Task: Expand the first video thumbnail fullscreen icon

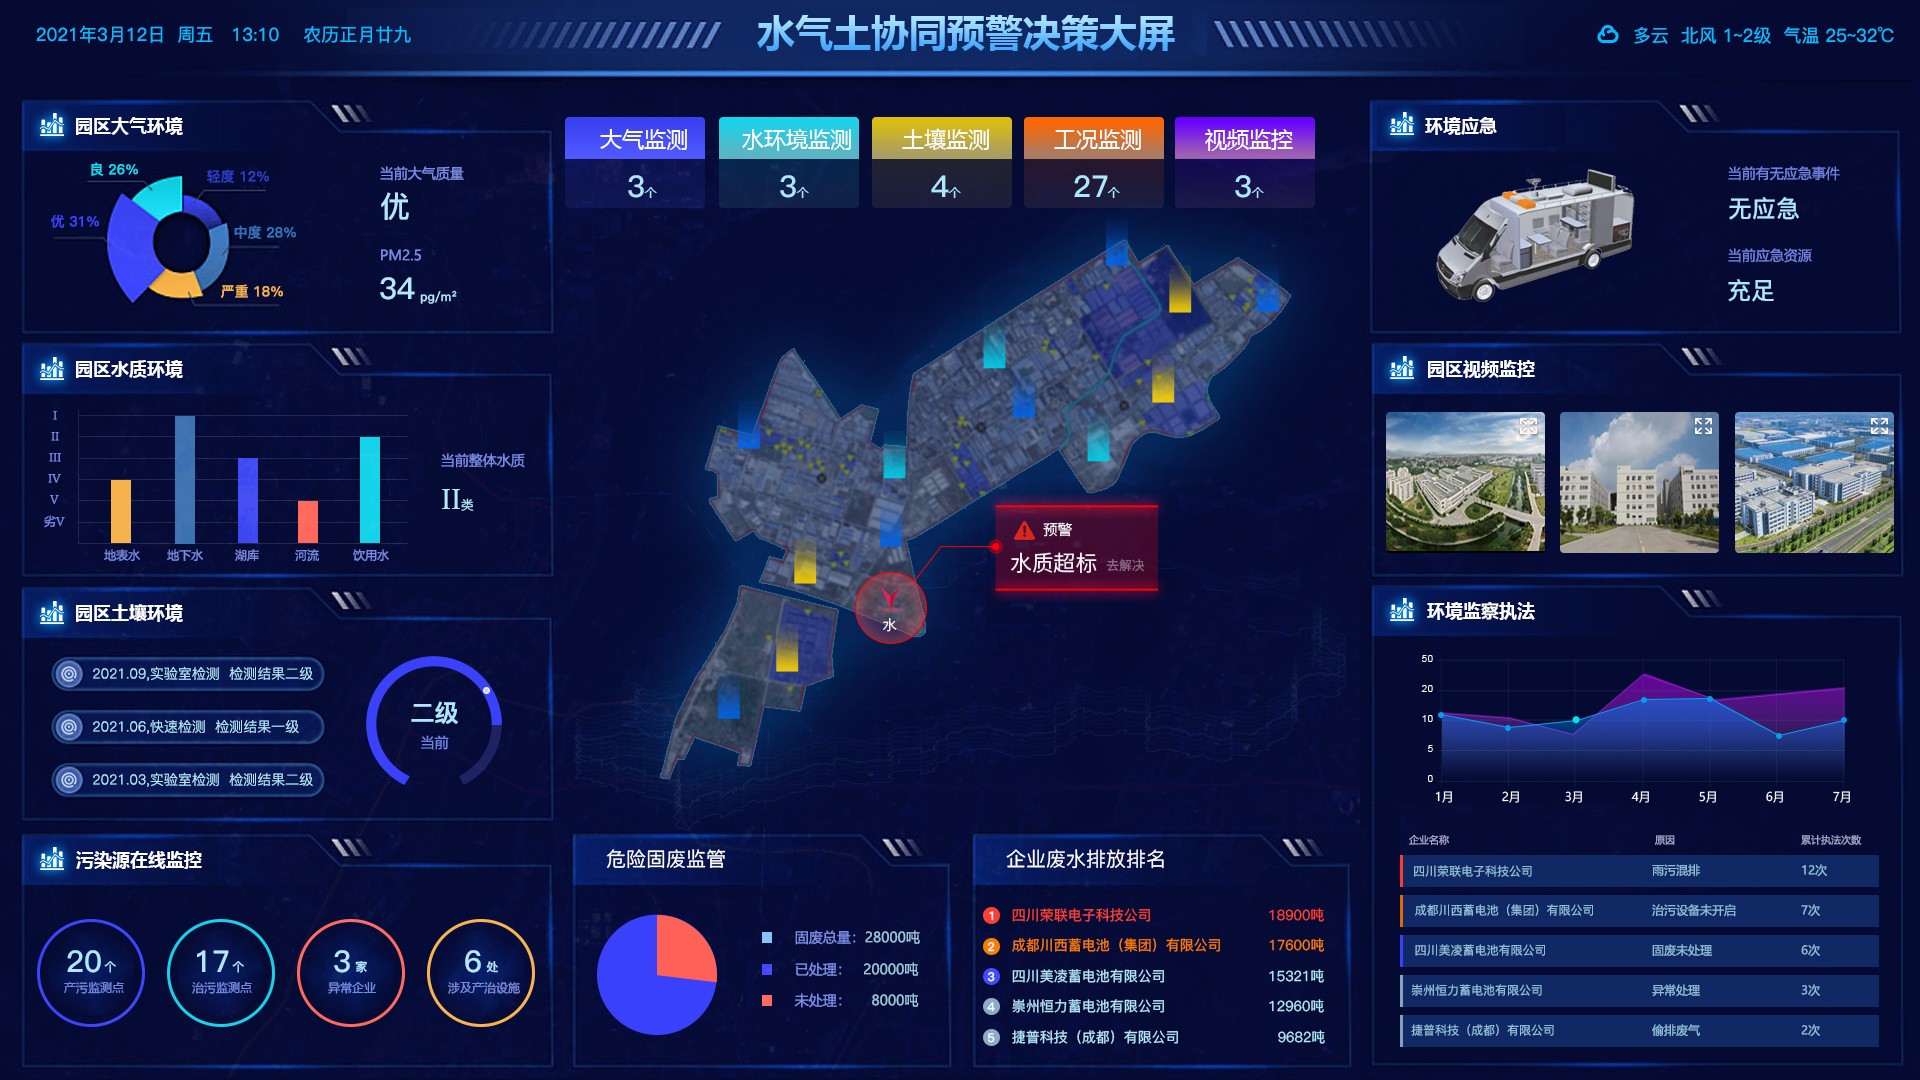Action: [1528, 427]
